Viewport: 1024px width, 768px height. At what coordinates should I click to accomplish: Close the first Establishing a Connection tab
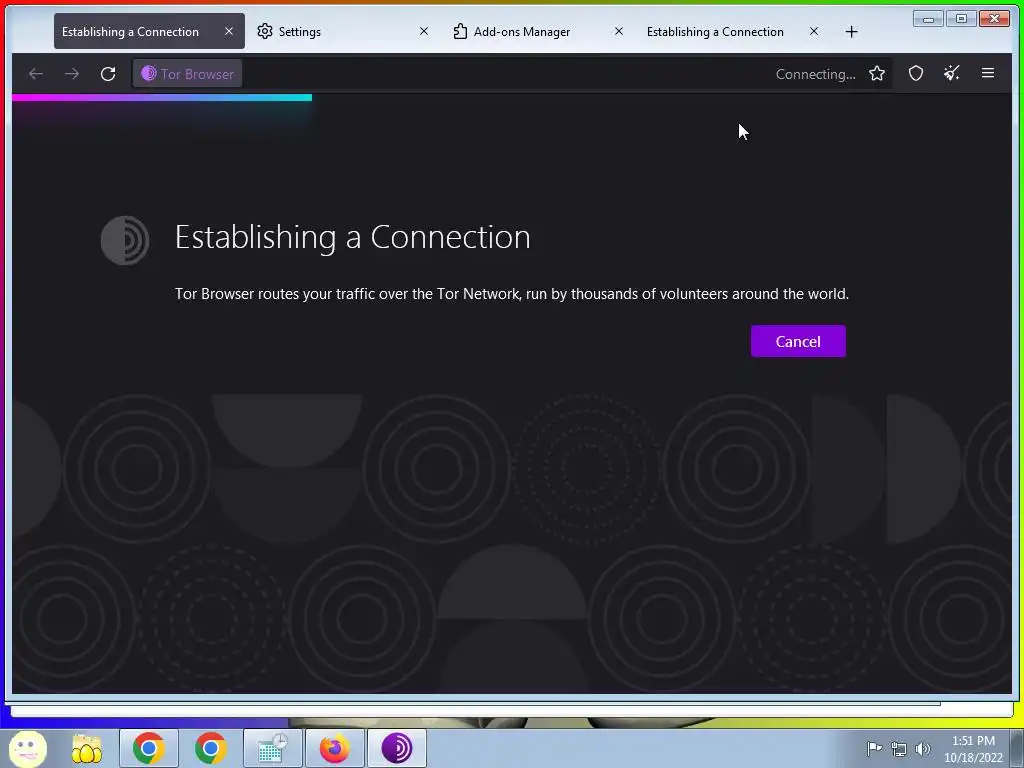click(229, 31)
